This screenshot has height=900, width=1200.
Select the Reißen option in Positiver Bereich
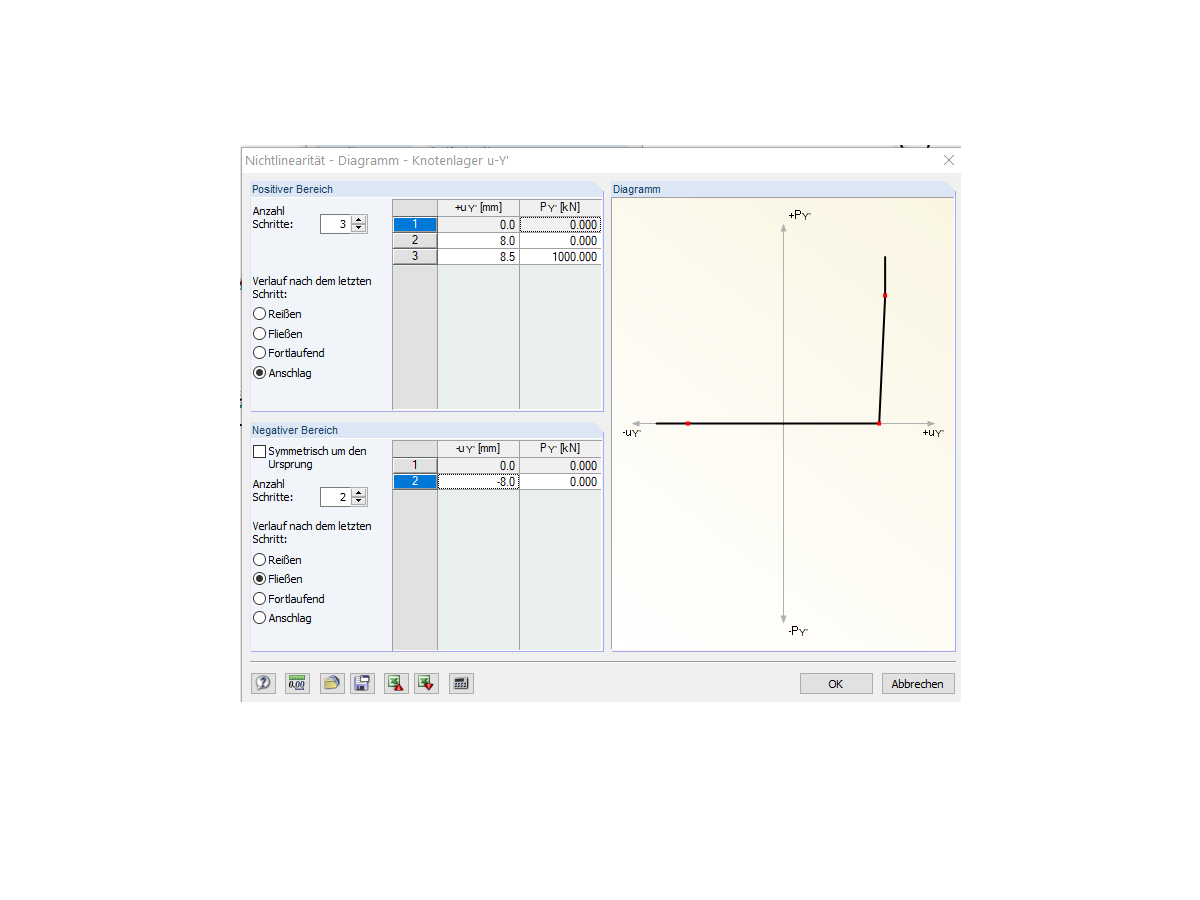pyautogui.click(x=259, y=314)
